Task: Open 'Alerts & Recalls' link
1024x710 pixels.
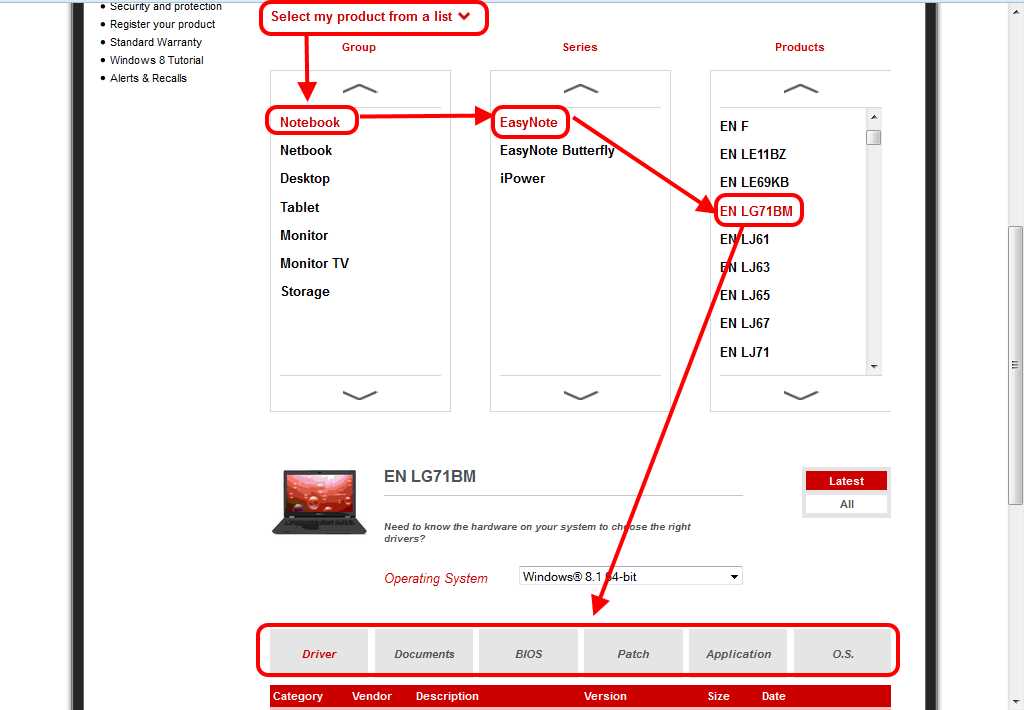Action: point(148,78)
